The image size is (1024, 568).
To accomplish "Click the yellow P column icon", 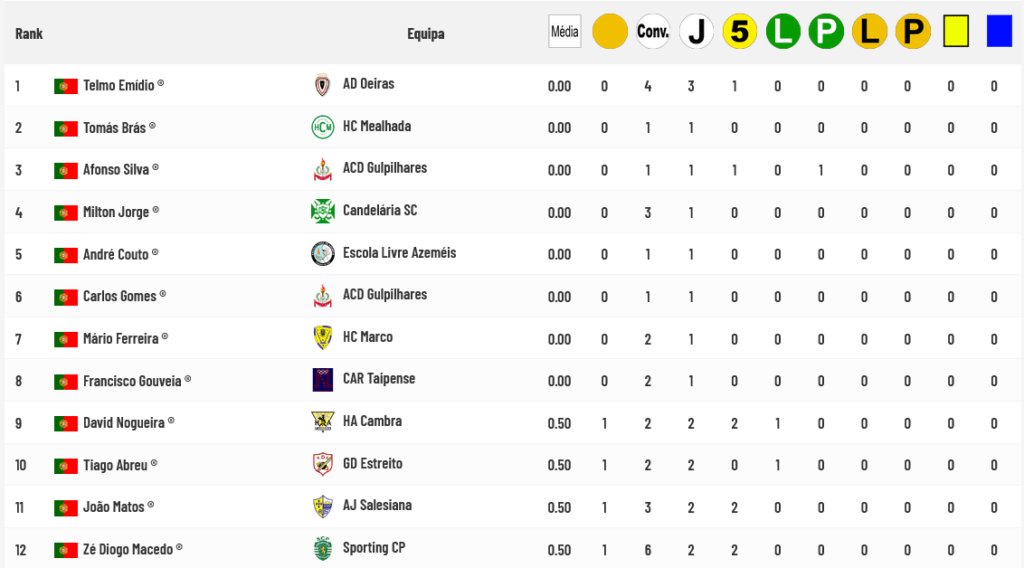I will click(912, 32).
